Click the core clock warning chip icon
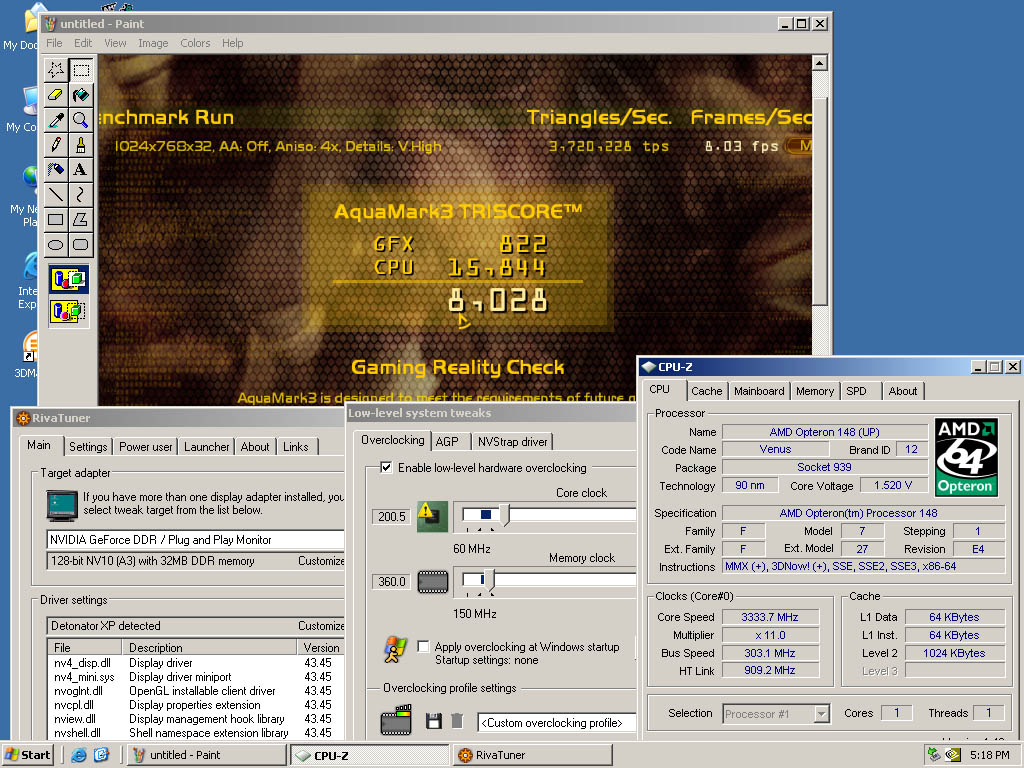The height and width of the screenshot is (768, 1024). [432, 517]
